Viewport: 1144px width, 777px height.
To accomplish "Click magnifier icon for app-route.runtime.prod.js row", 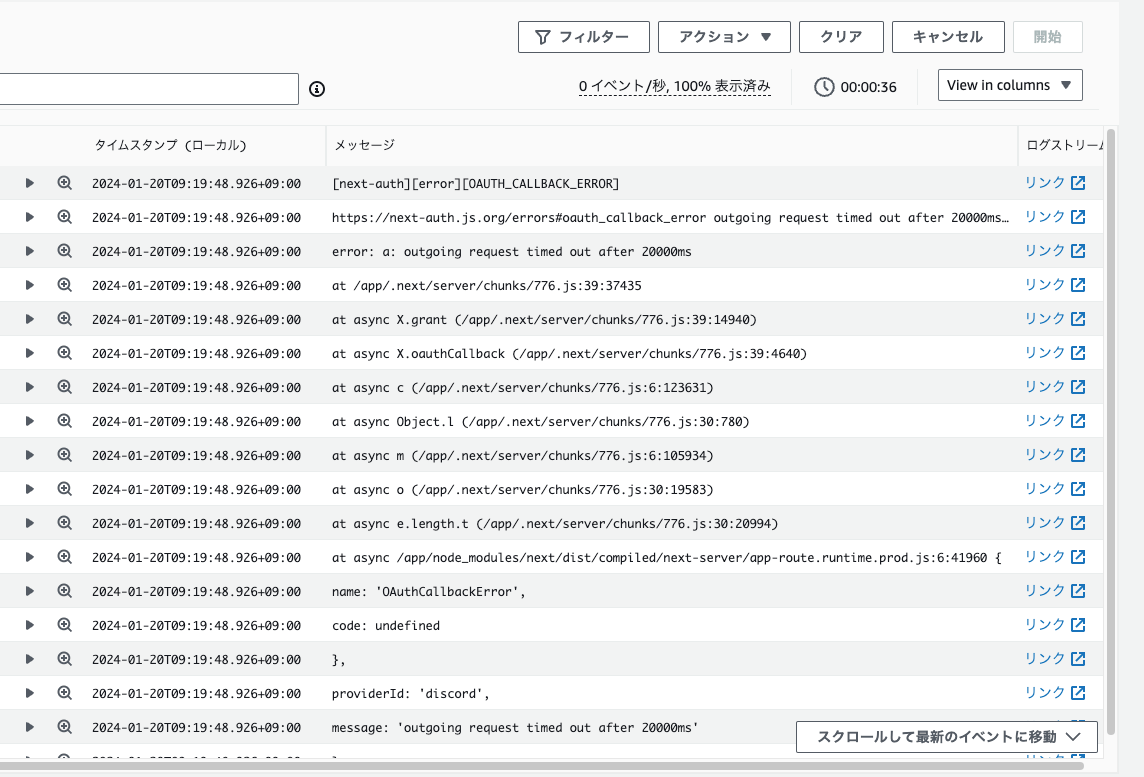I will pyautogui.click(x=64, y=557).
